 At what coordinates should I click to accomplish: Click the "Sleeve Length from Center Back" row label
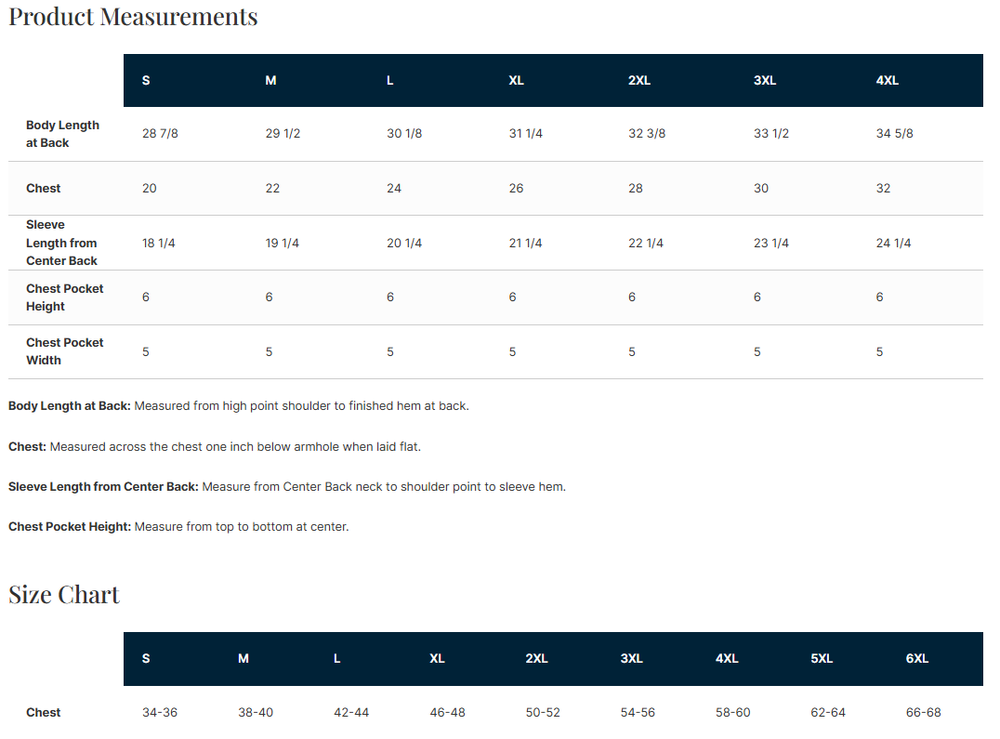coord(62,243)
